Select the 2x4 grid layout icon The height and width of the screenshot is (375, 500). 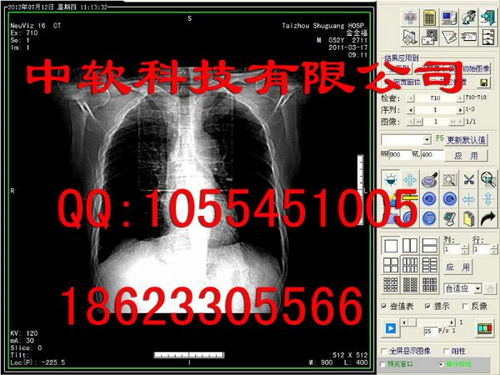(429, 265)
